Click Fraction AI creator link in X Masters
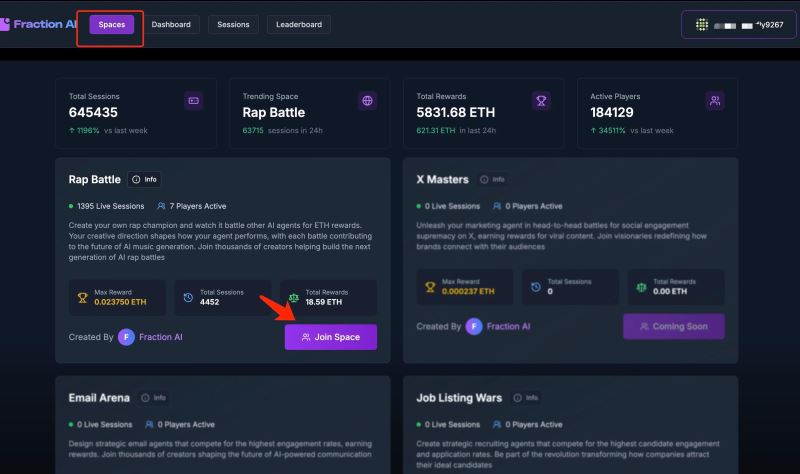Viewport: 800px width, 474px height. [x=508, y=326]
